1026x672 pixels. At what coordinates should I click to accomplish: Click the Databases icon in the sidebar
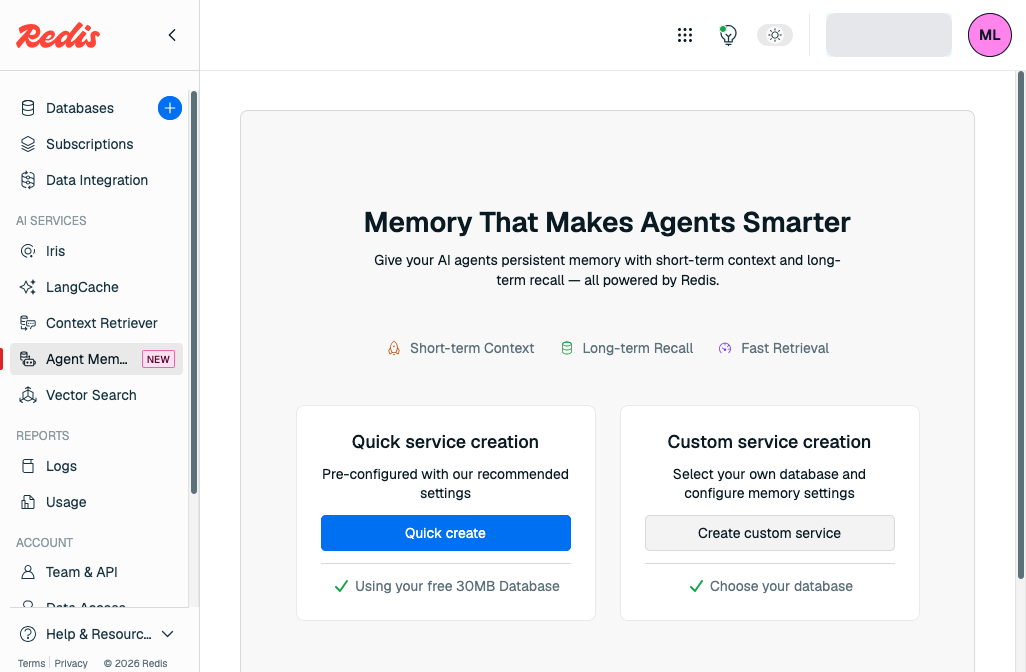pos(27,108)
